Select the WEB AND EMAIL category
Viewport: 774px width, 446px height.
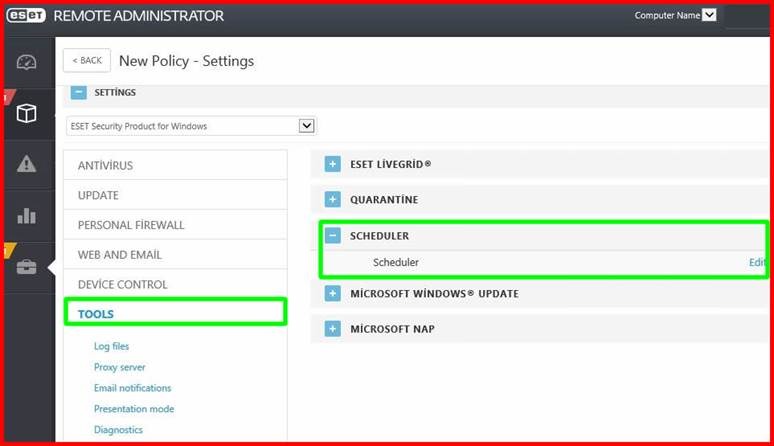[175, 255]
